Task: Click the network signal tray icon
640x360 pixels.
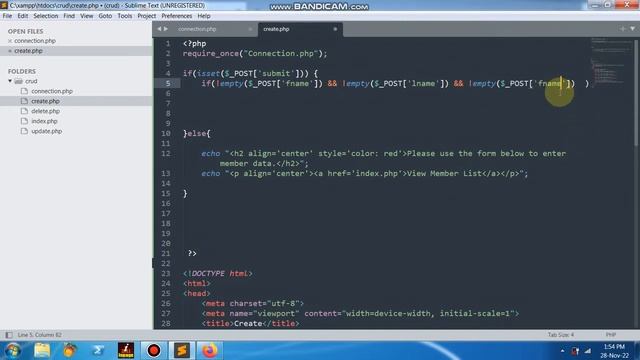Action: pyautogui.click(x=588, y=351)
